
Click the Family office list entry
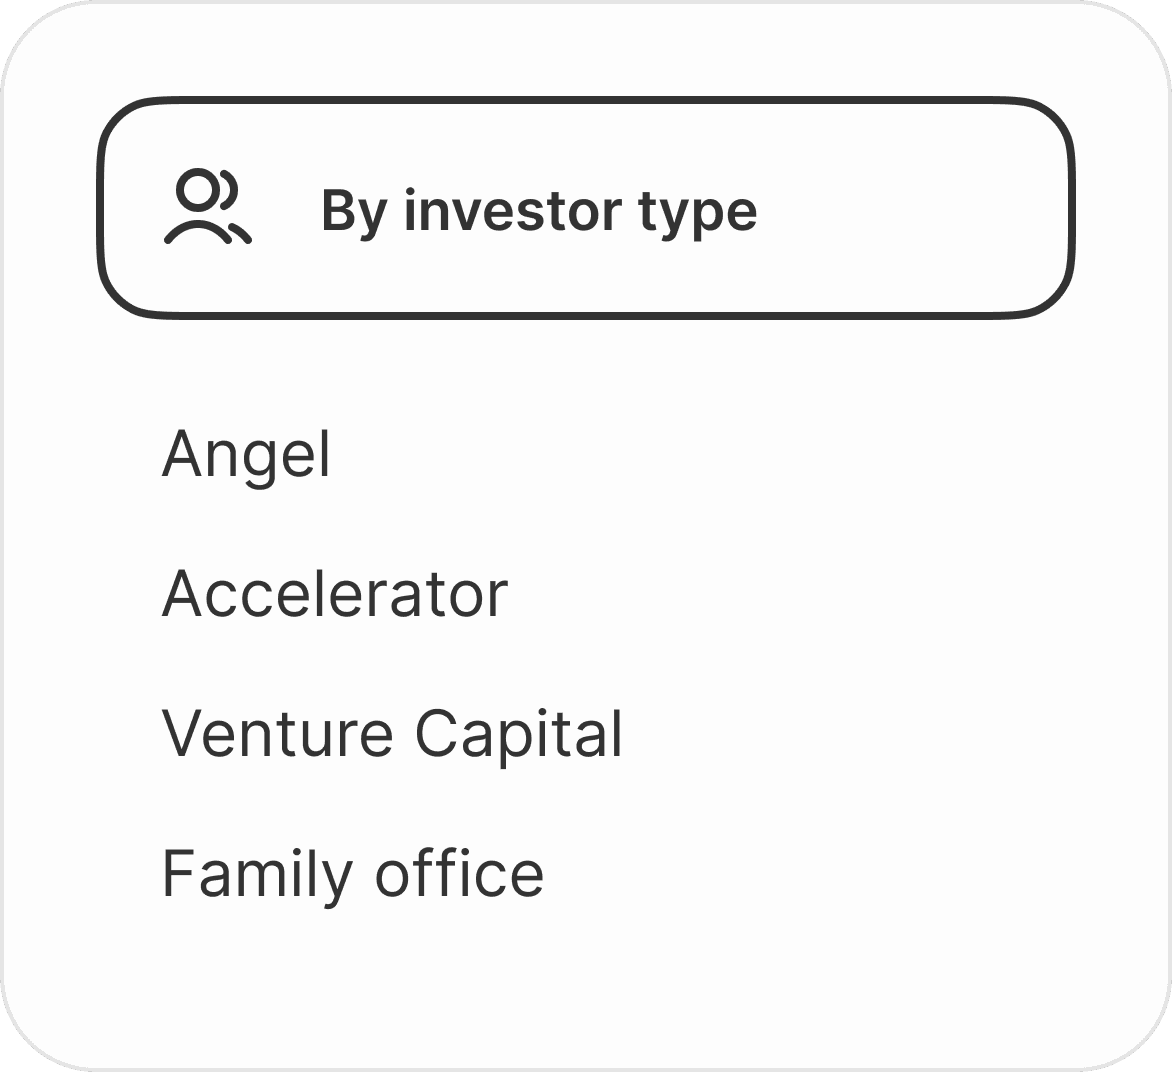(x=352, y=873)
